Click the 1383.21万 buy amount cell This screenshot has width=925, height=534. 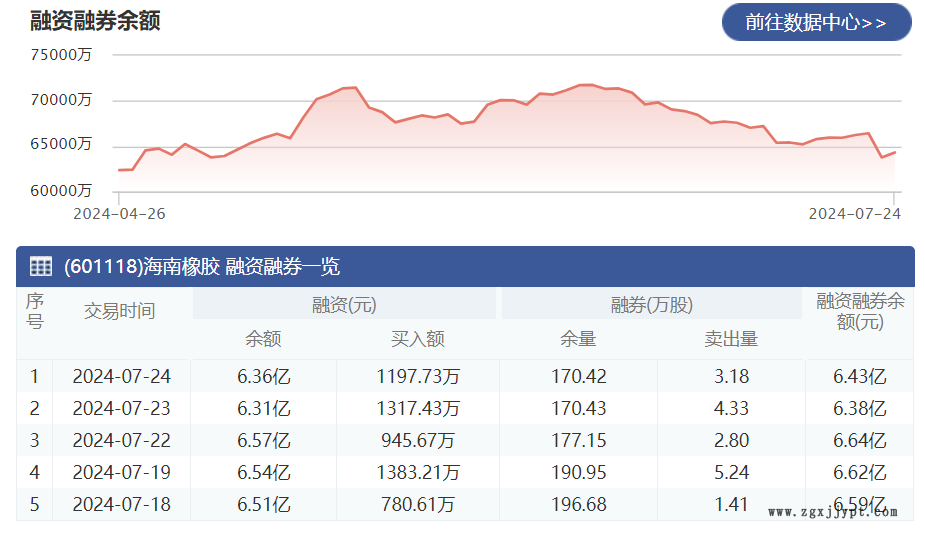tap(418, 472)
